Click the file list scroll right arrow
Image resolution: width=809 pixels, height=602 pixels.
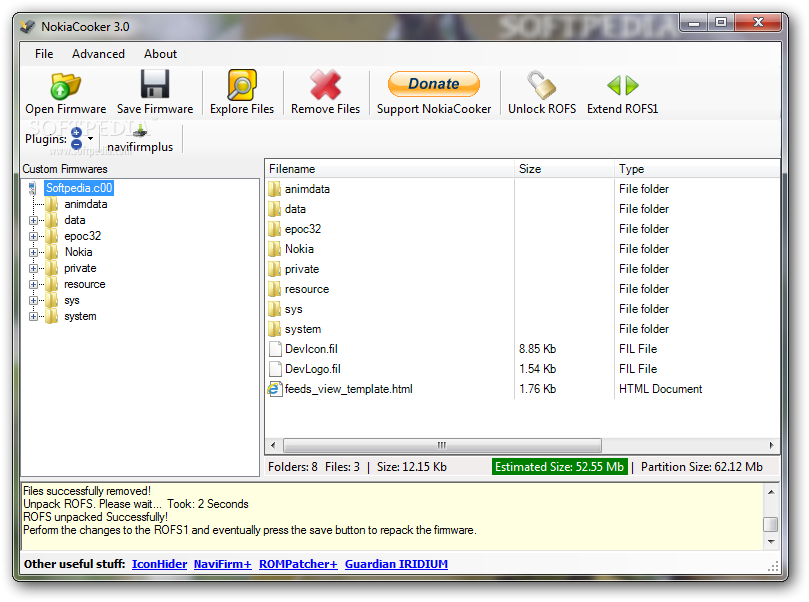tap(771, 445)
